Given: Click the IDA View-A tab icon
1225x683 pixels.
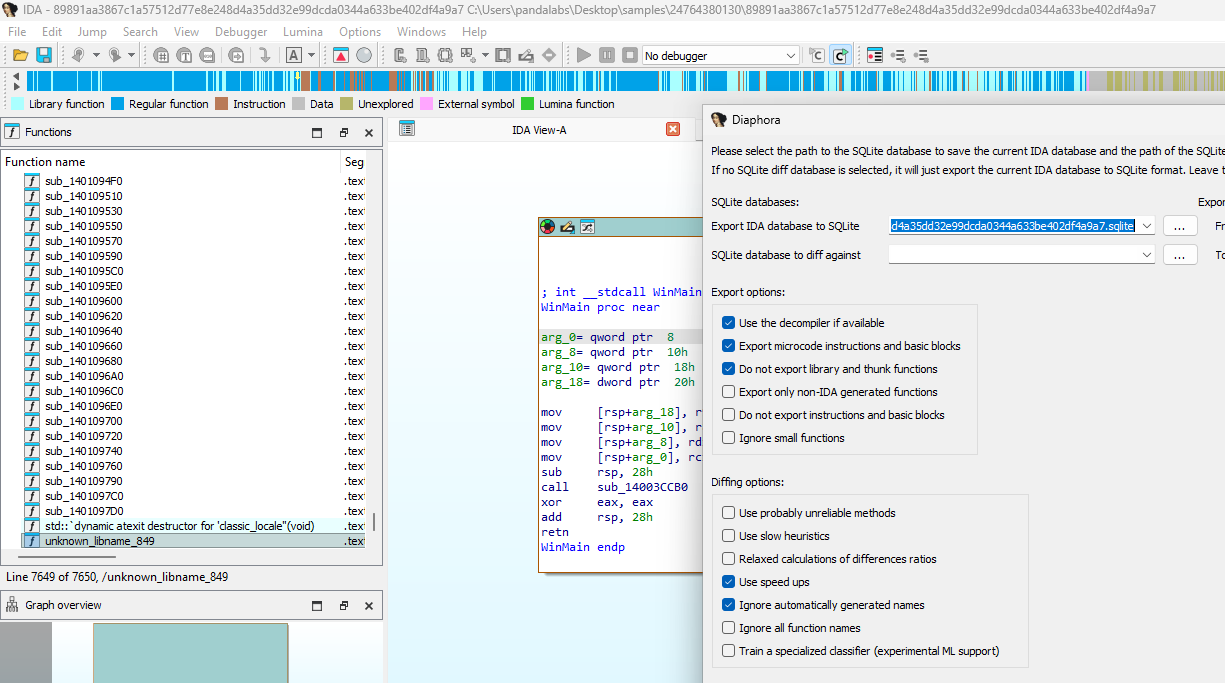Looking at the screenshot, I should pos(407,129).
